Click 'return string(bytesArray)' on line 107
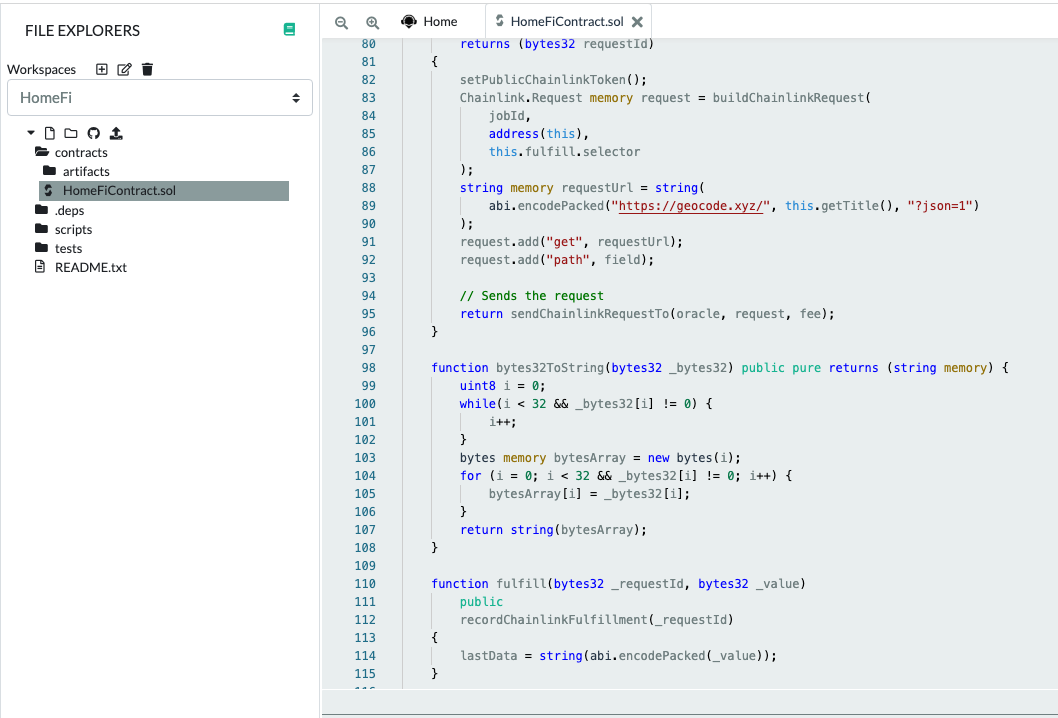Screen dimensions: 1058x718 [x=553, y=529]
